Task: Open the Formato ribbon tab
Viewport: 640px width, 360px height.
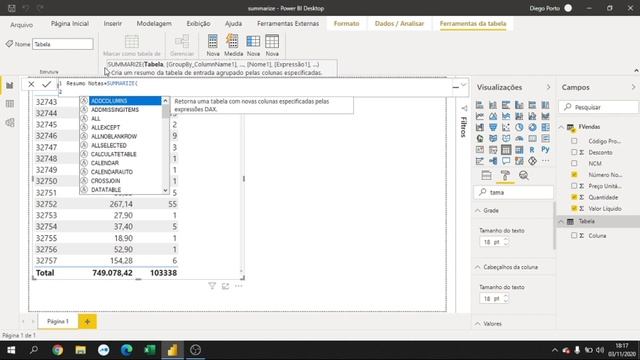Action: 347,24
